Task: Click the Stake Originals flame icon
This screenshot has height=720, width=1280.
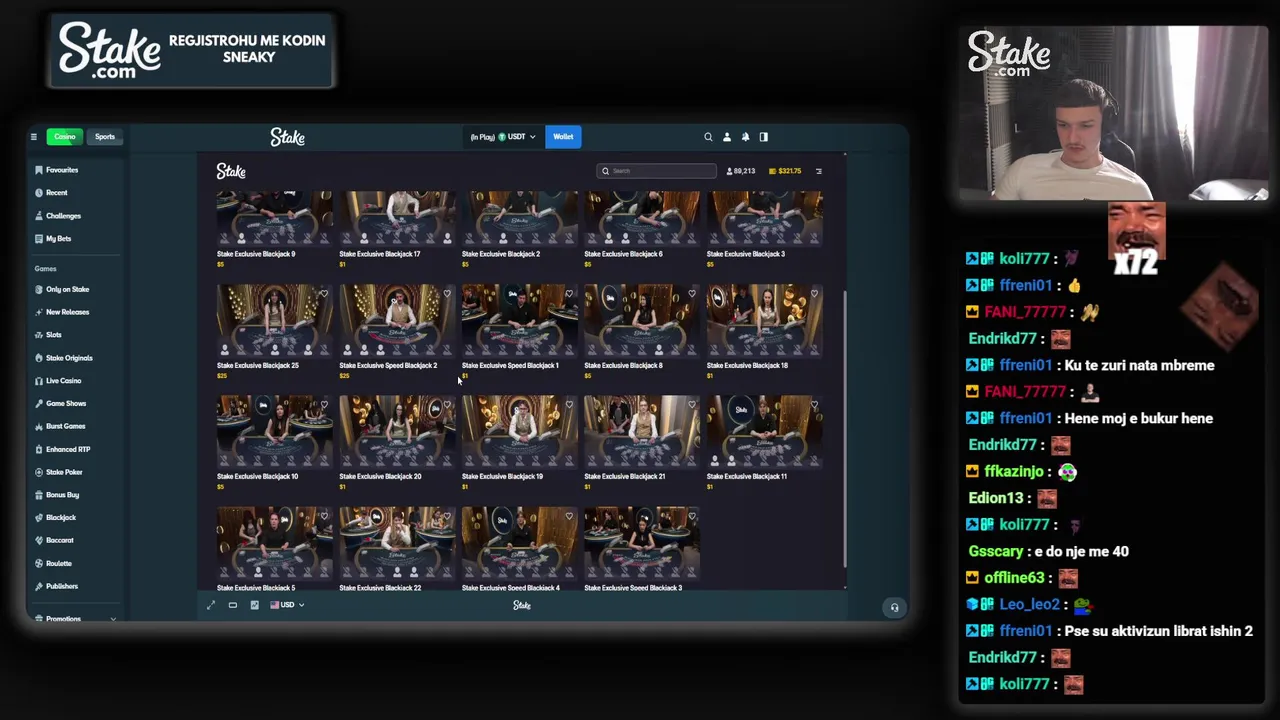Action: (x=39, y=358)
